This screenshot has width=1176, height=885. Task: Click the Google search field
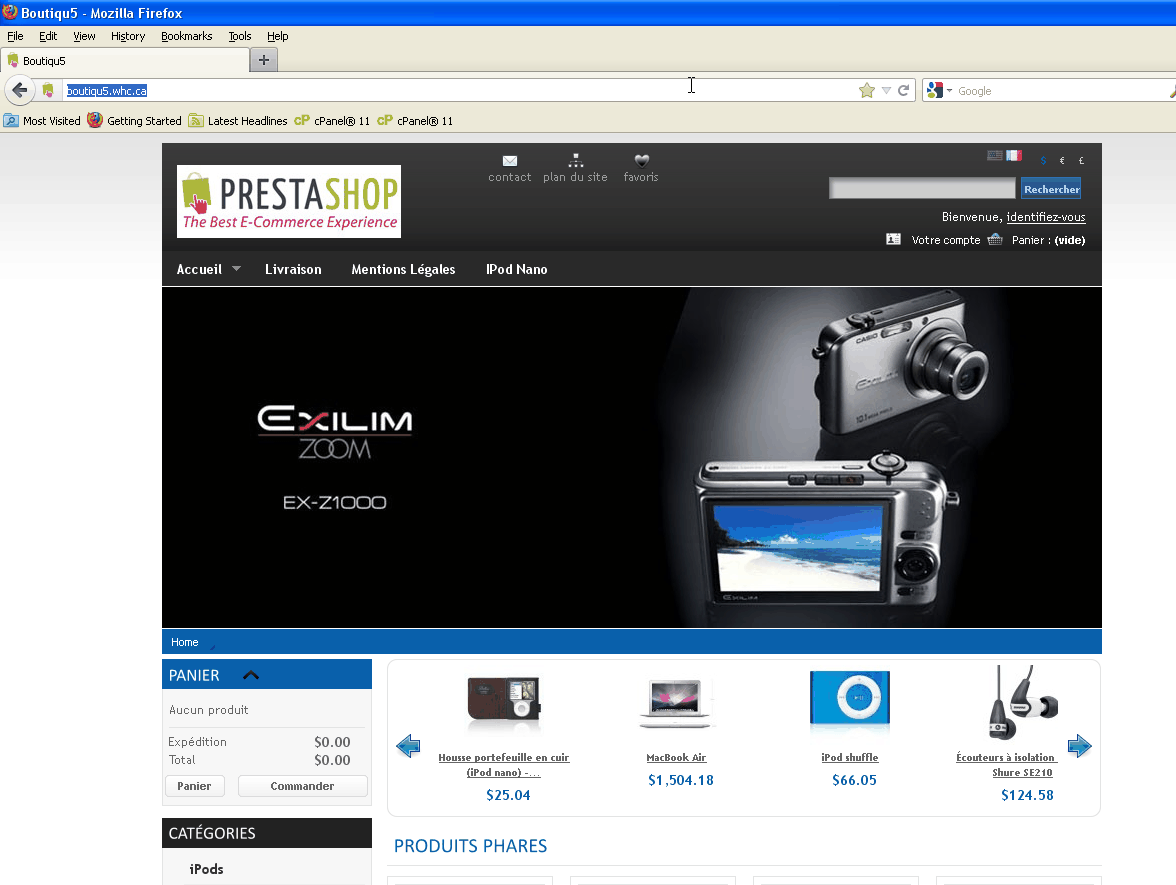[x=1061, y=91]
